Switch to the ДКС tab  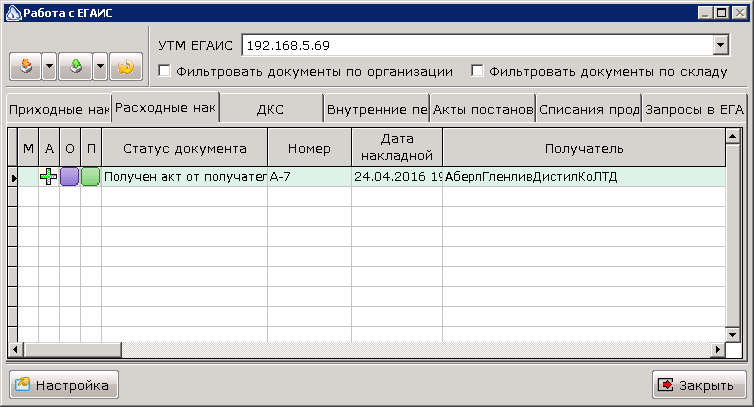click(x=271, y=110)
